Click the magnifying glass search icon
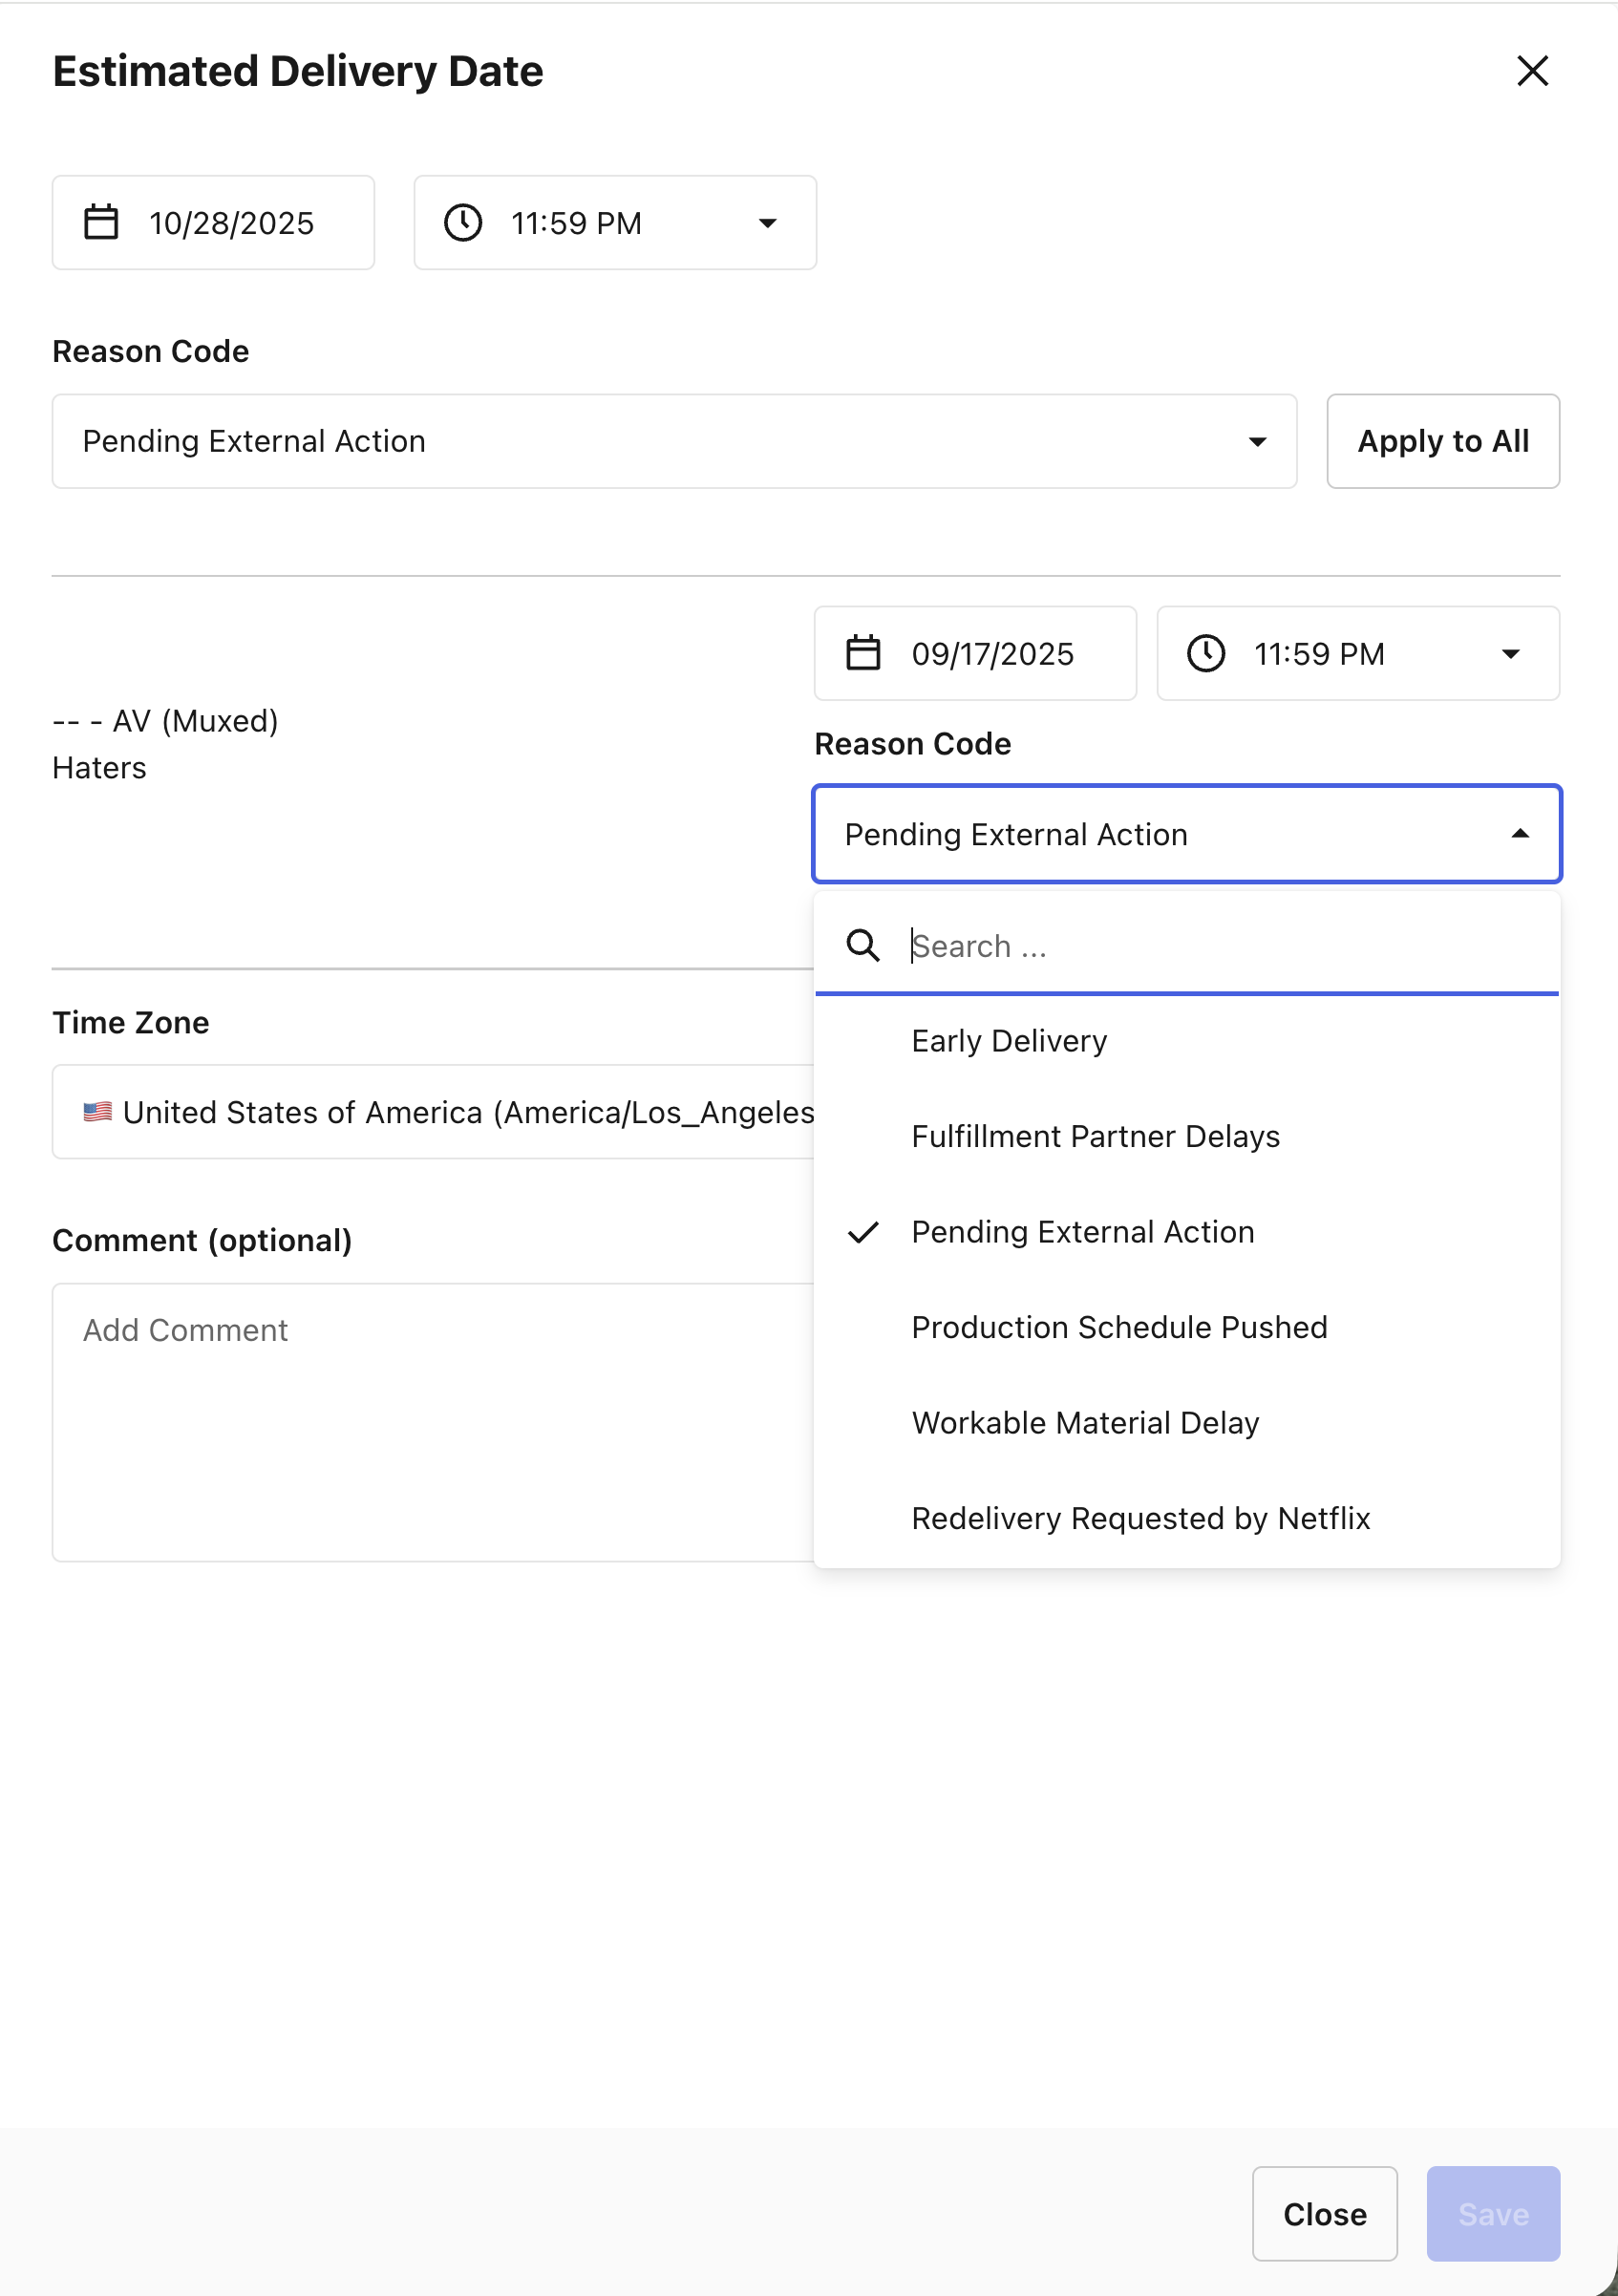 coord(863,945)
